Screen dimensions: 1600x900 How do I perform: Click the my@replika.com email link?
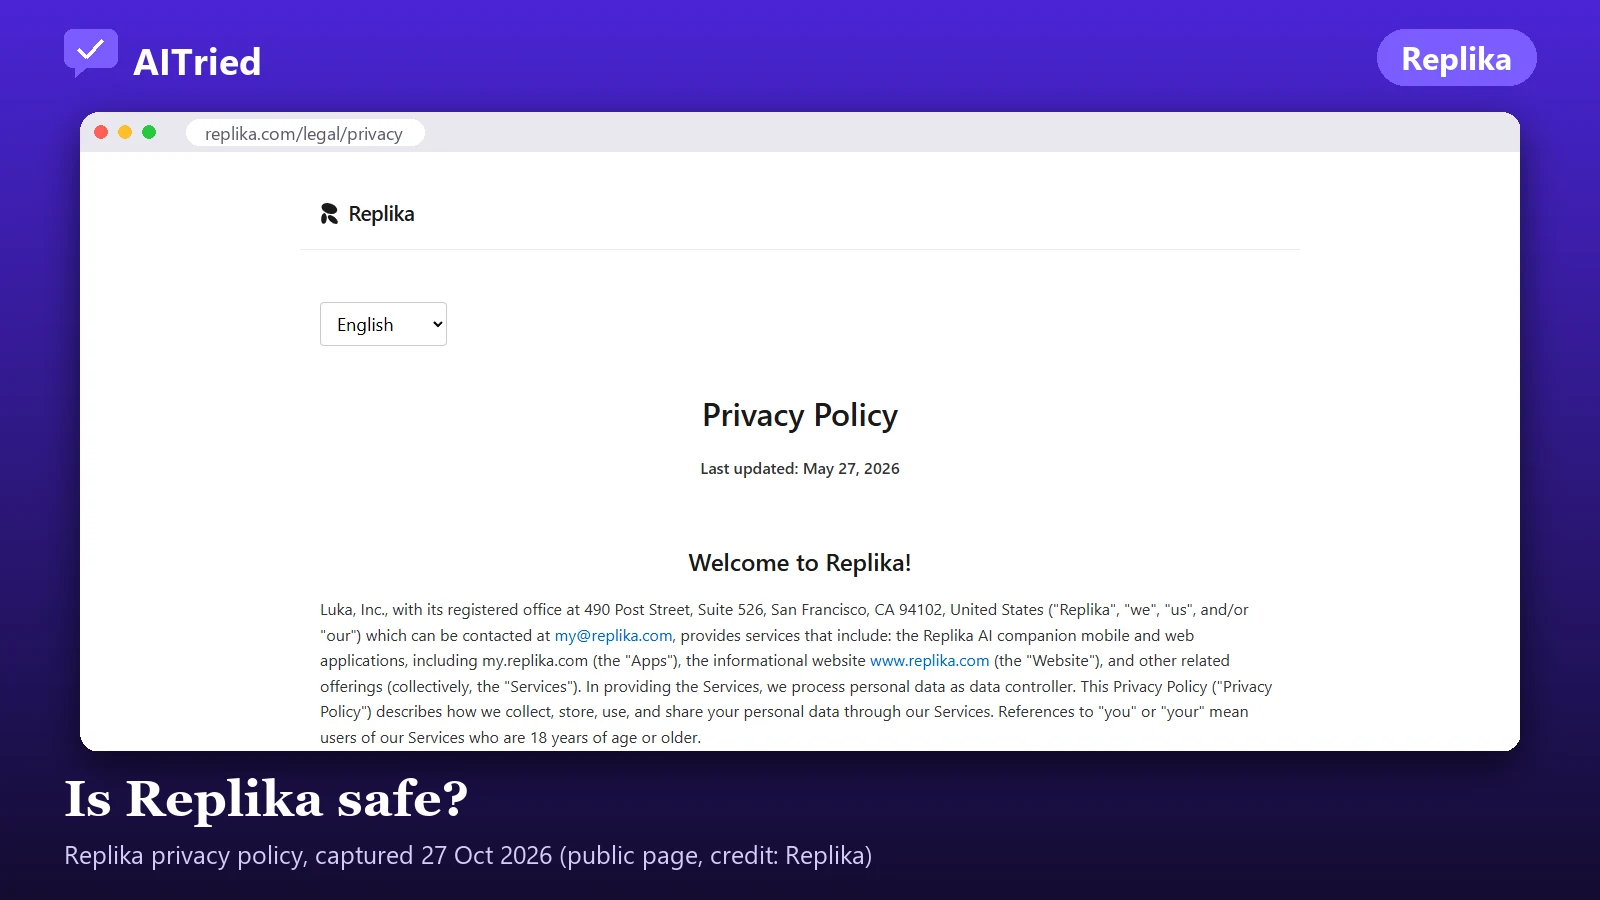613,636
